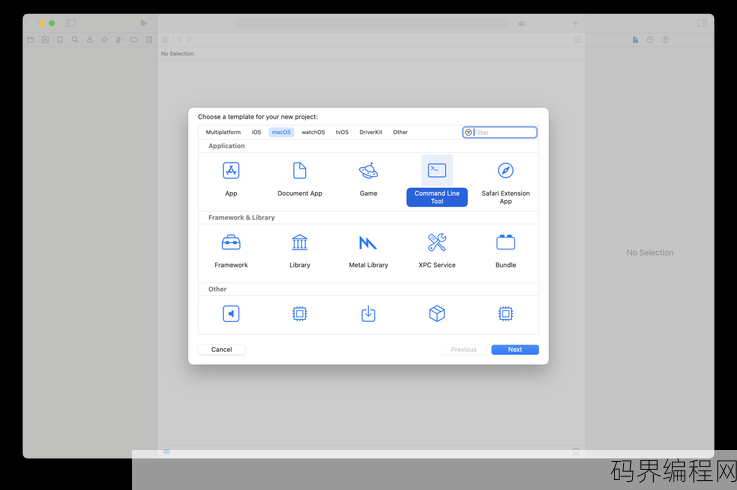The height and width of the screenshot is (490, 737).
Task: Open the Breakpoint navigator icon
Action: pos(134,40)
